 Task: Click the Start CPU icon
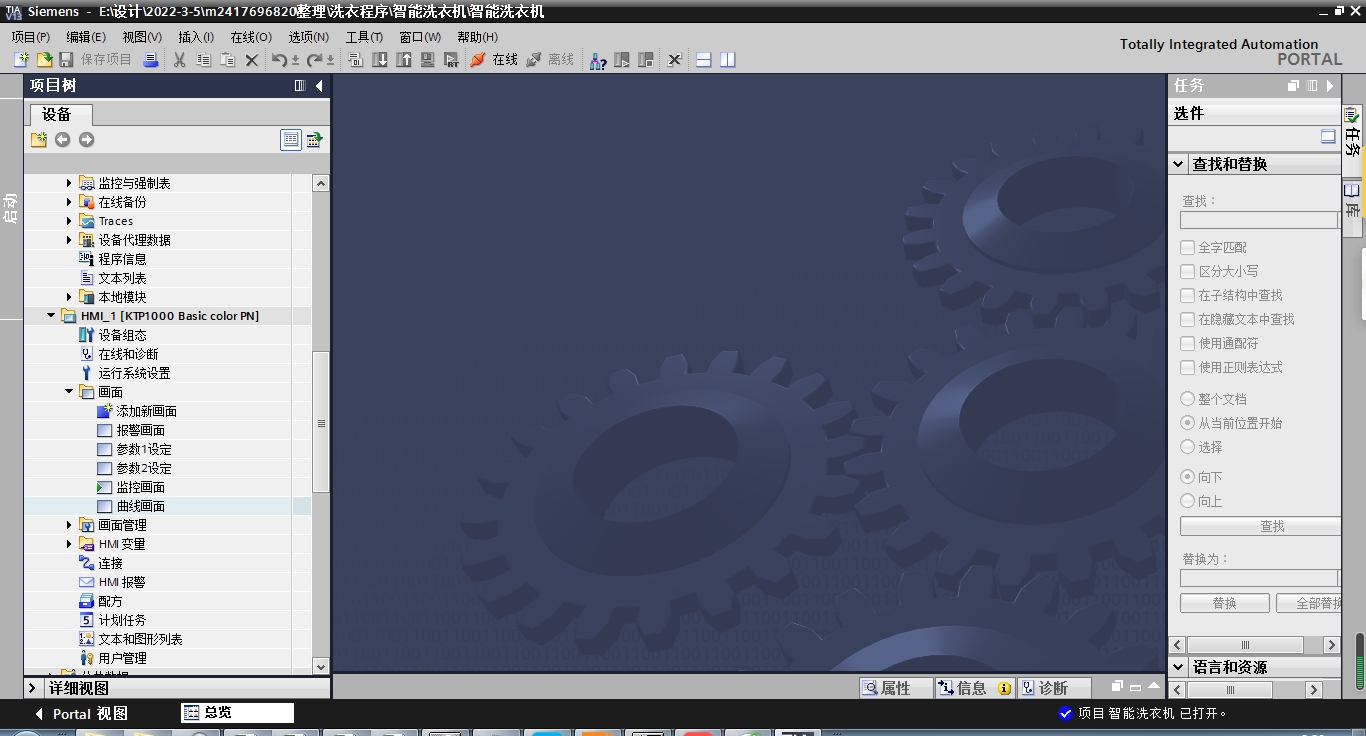coord(622,60)
